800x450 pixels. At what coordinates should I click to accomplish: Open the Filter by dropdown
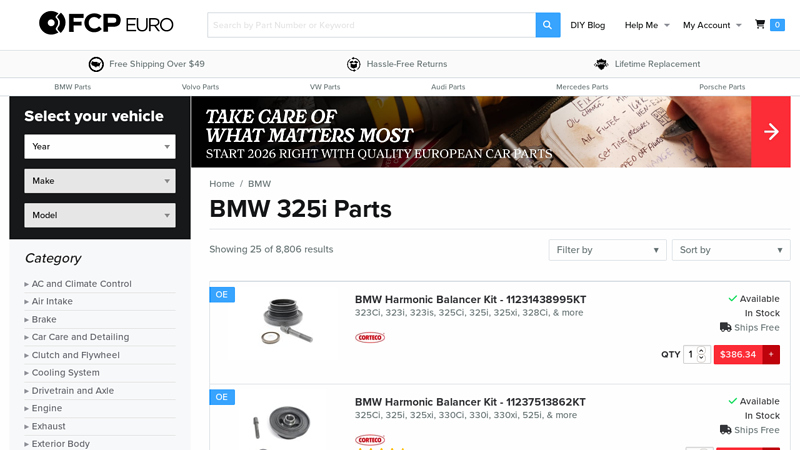coord(608,250)
